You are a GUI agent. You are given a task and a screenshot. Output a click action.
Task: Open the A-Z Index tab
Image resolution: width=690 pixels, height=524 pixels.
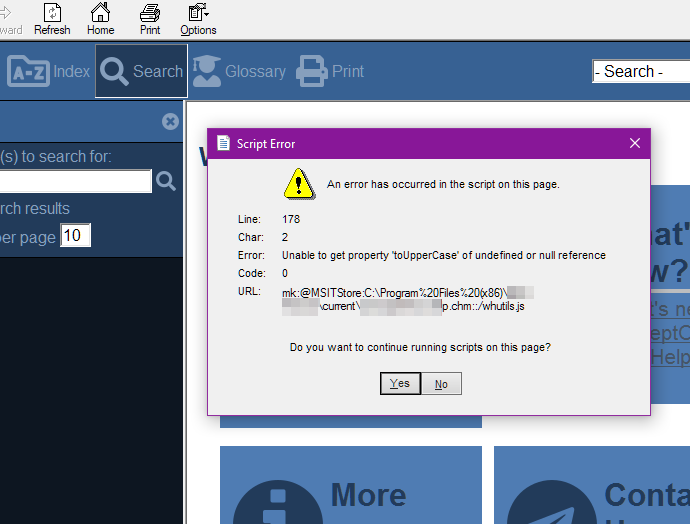48,71
